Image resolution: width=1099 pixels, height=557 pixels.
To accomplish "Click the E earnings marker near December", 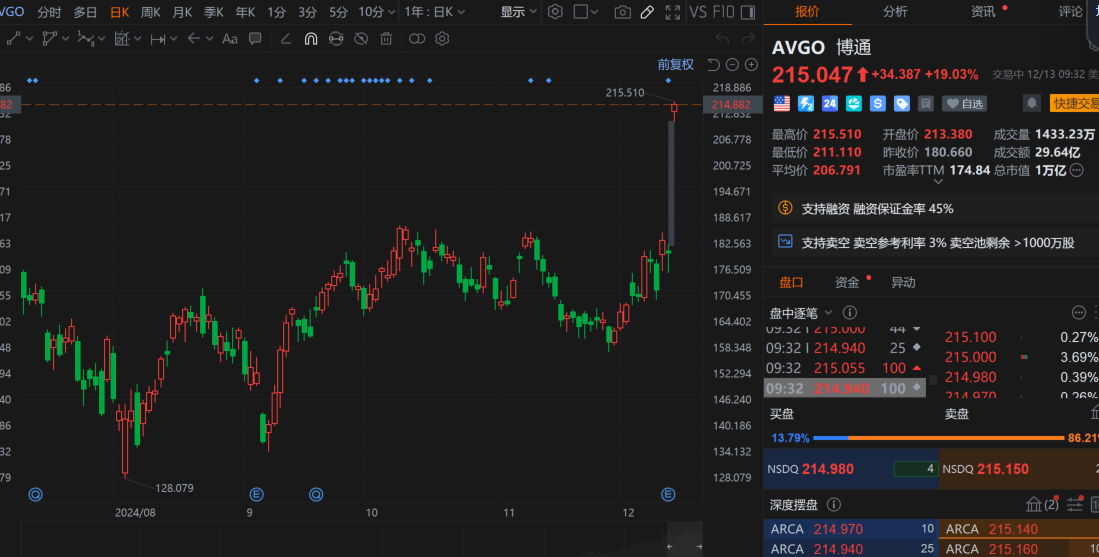I will tap(668, 495).
